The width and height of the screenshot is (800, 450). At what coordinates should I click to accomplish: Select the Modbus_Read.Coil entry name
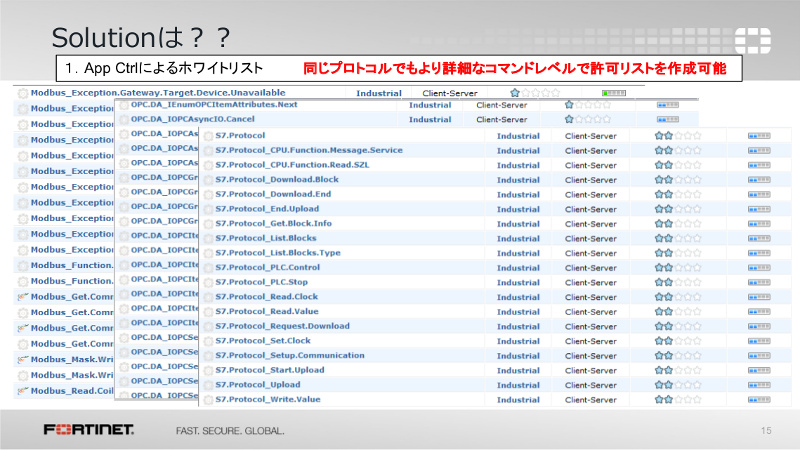click(x=72, y=391)
